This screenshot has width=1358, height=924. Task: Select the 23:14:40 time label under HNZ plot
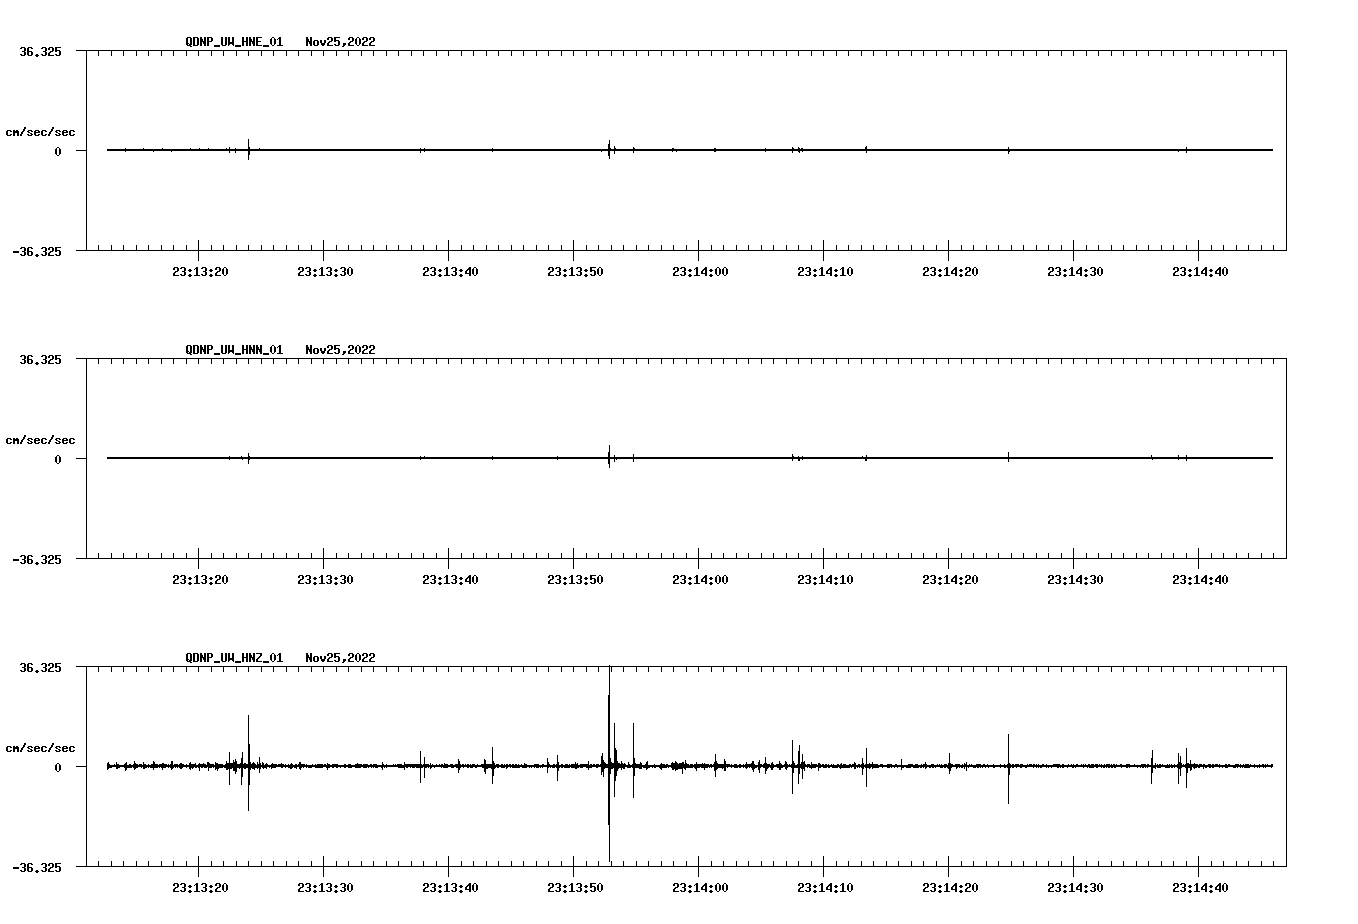click(1199, 887)
